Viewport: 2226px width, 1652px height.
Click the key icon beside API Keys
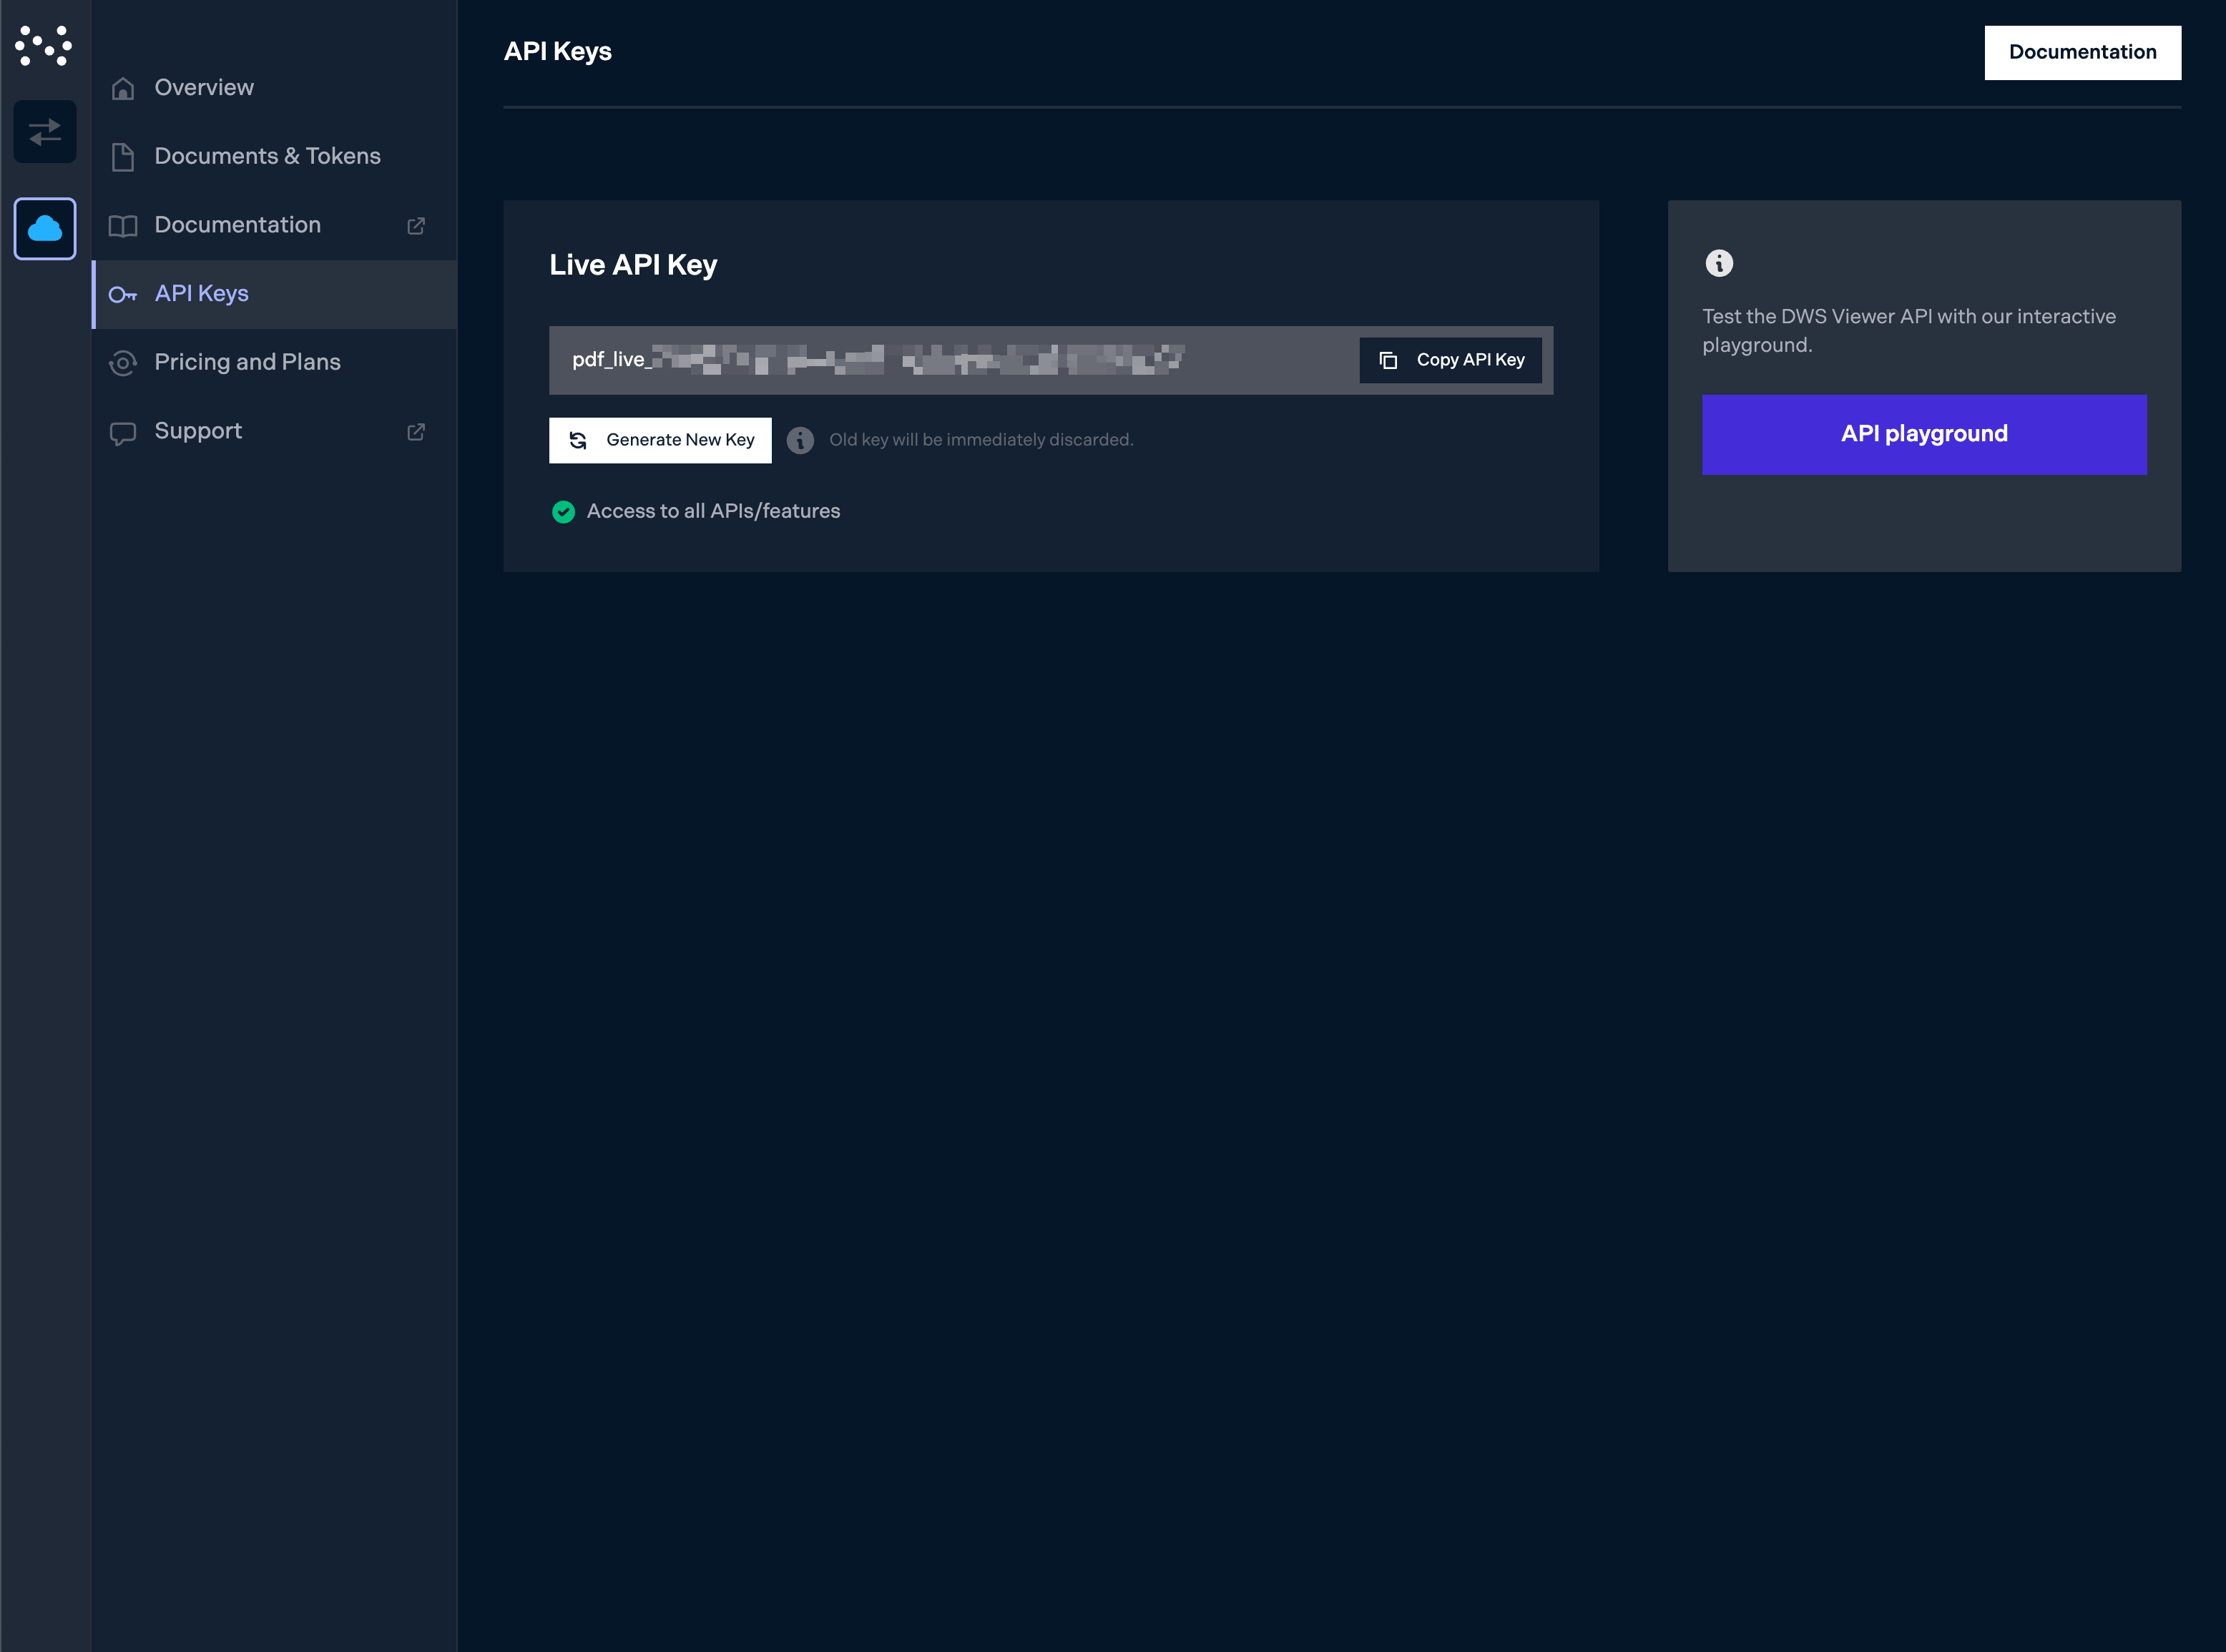pos(122,294)
